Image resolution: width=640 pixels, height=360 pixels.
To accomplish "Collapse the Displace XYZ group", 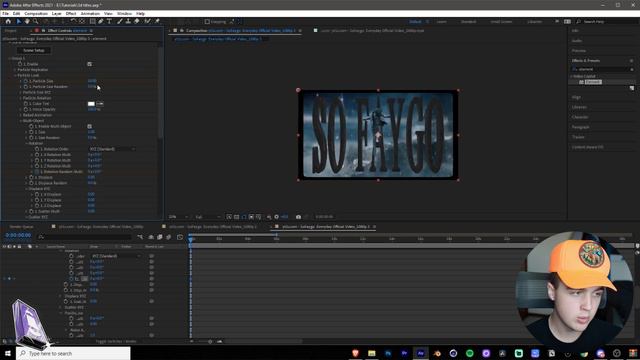I will (26, 189).
